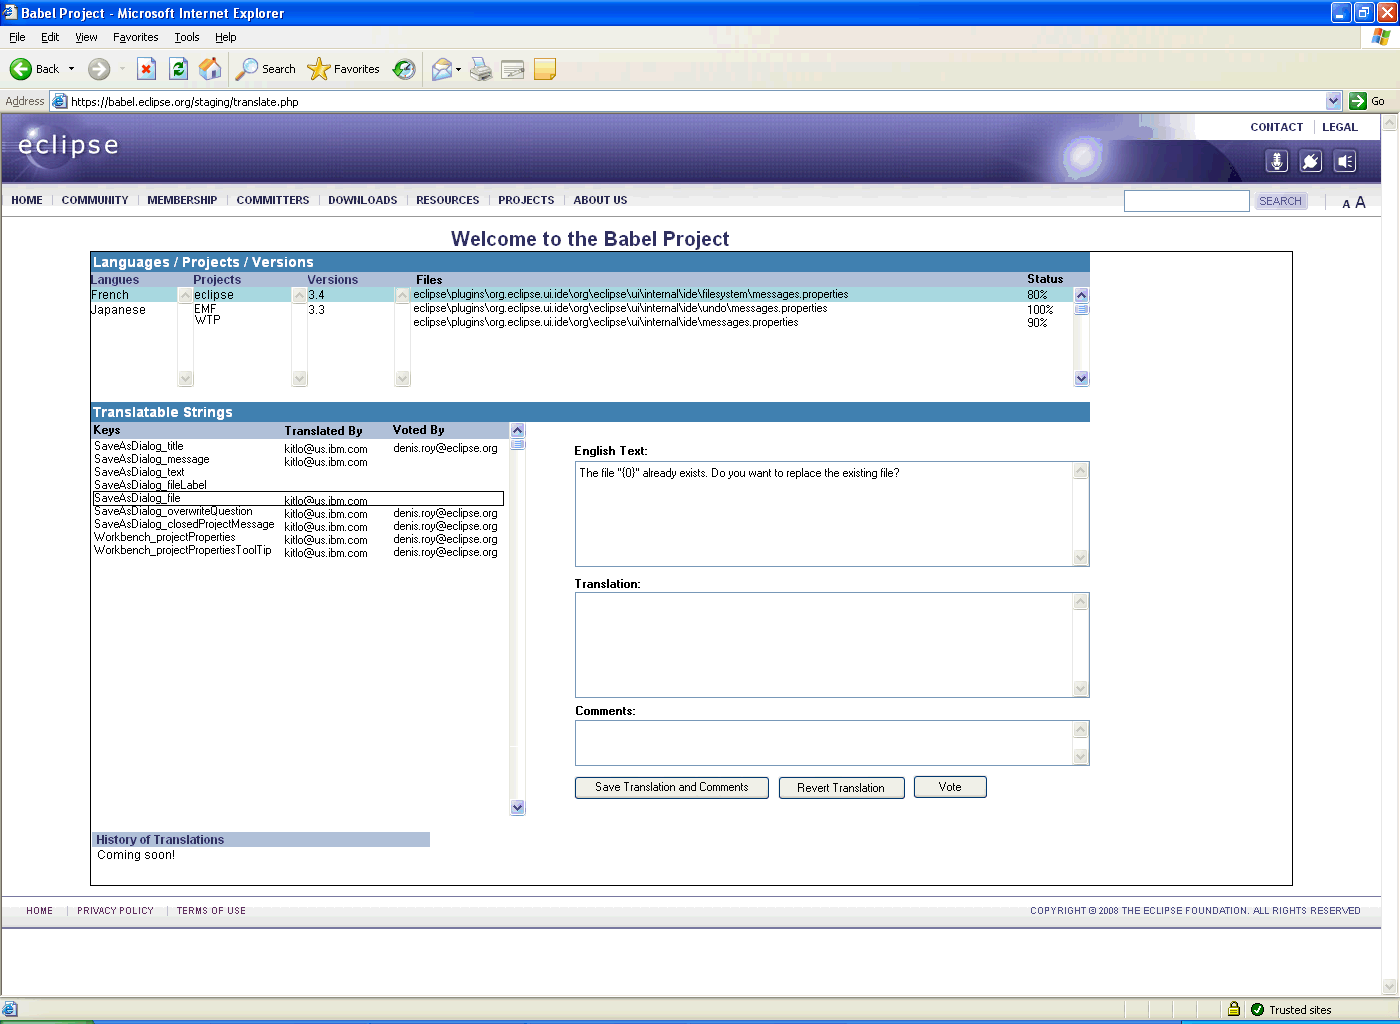Click Save Translation and Comments button
Screen dimensions: 1400x1024
671,788
